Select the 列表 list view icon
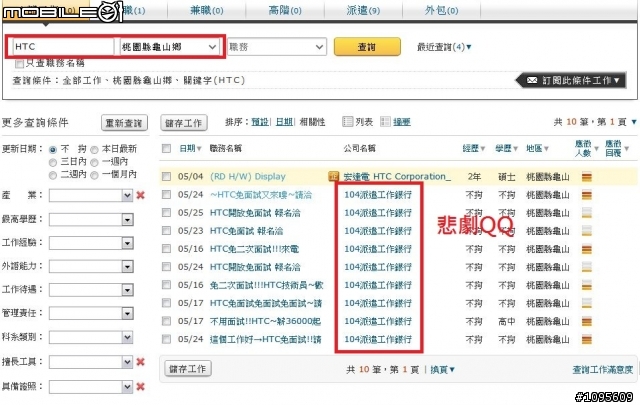 [347, 122]
